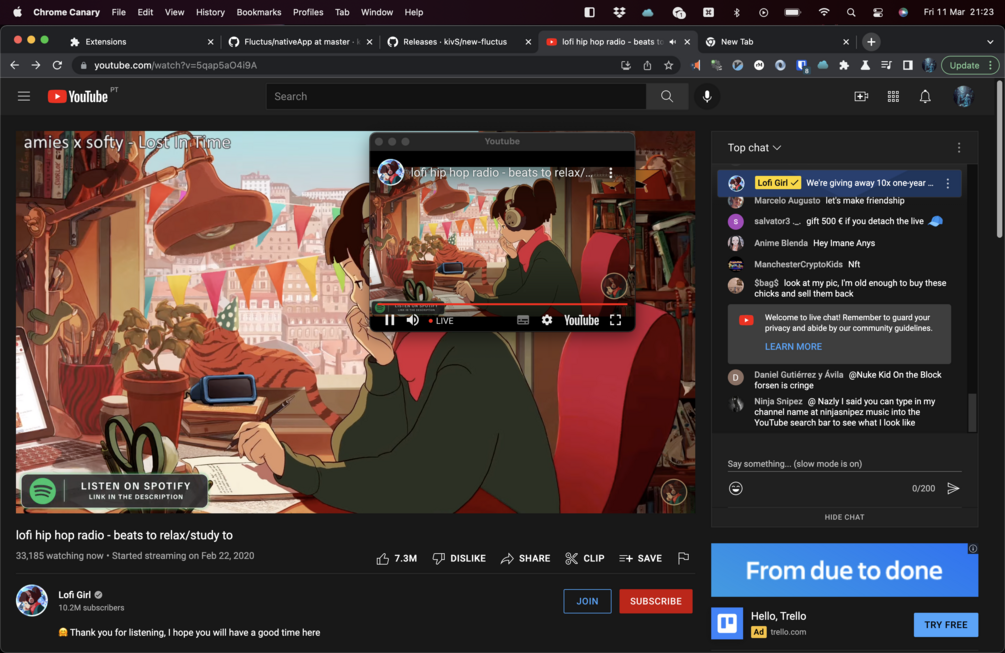The image size is (1005, 653).
Task: Open the YouTube apps grid
Action: 893,96
